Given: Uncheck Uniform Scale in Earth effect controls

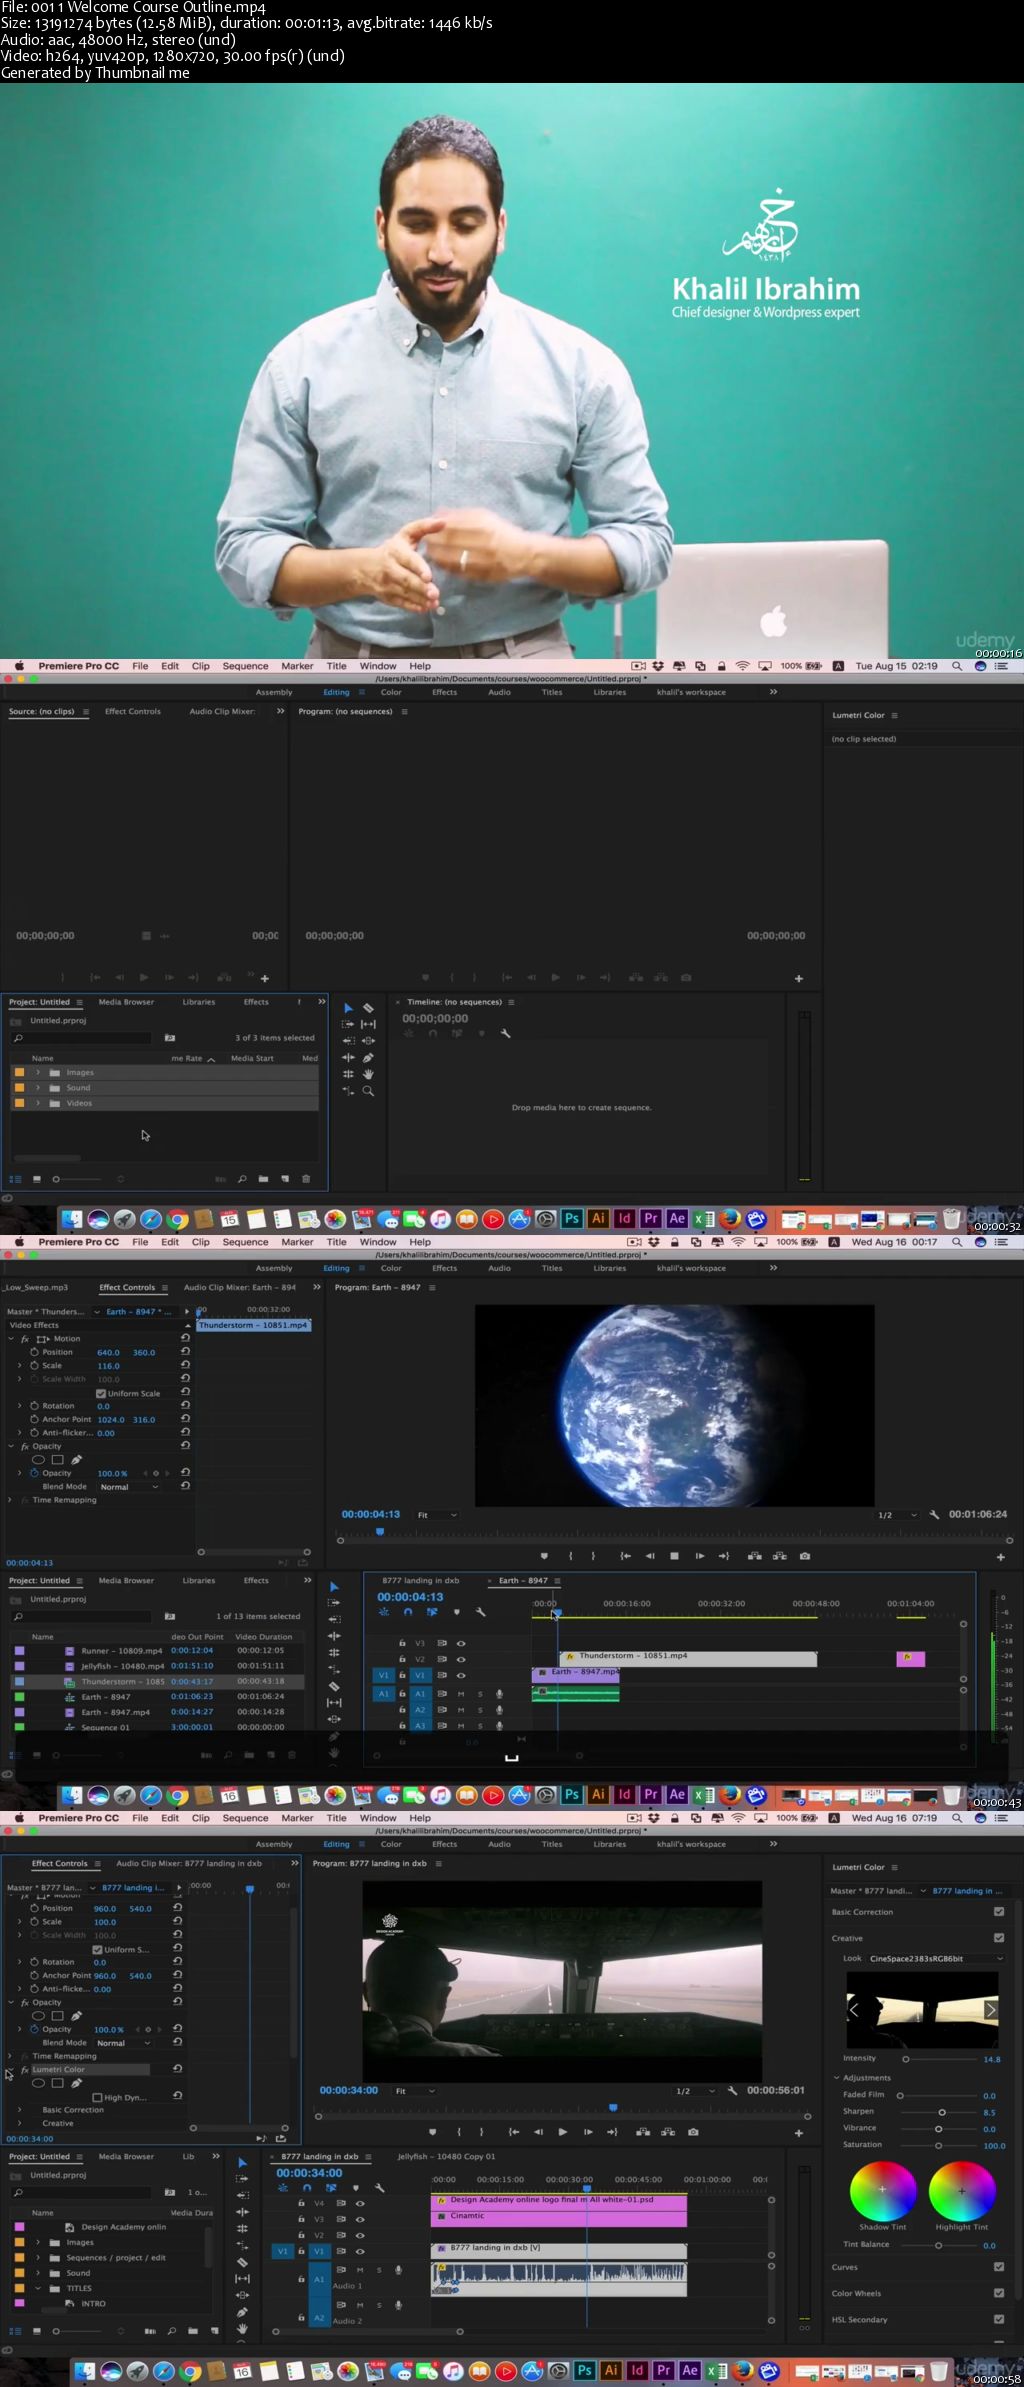Looking at the screenshot, I should pyautogui.click(x=100, y=1393).
